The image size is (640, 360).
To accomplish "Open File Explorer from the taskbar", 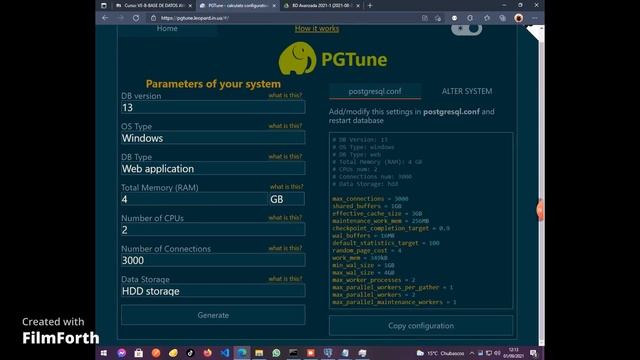I will click(x=259, y=353).
